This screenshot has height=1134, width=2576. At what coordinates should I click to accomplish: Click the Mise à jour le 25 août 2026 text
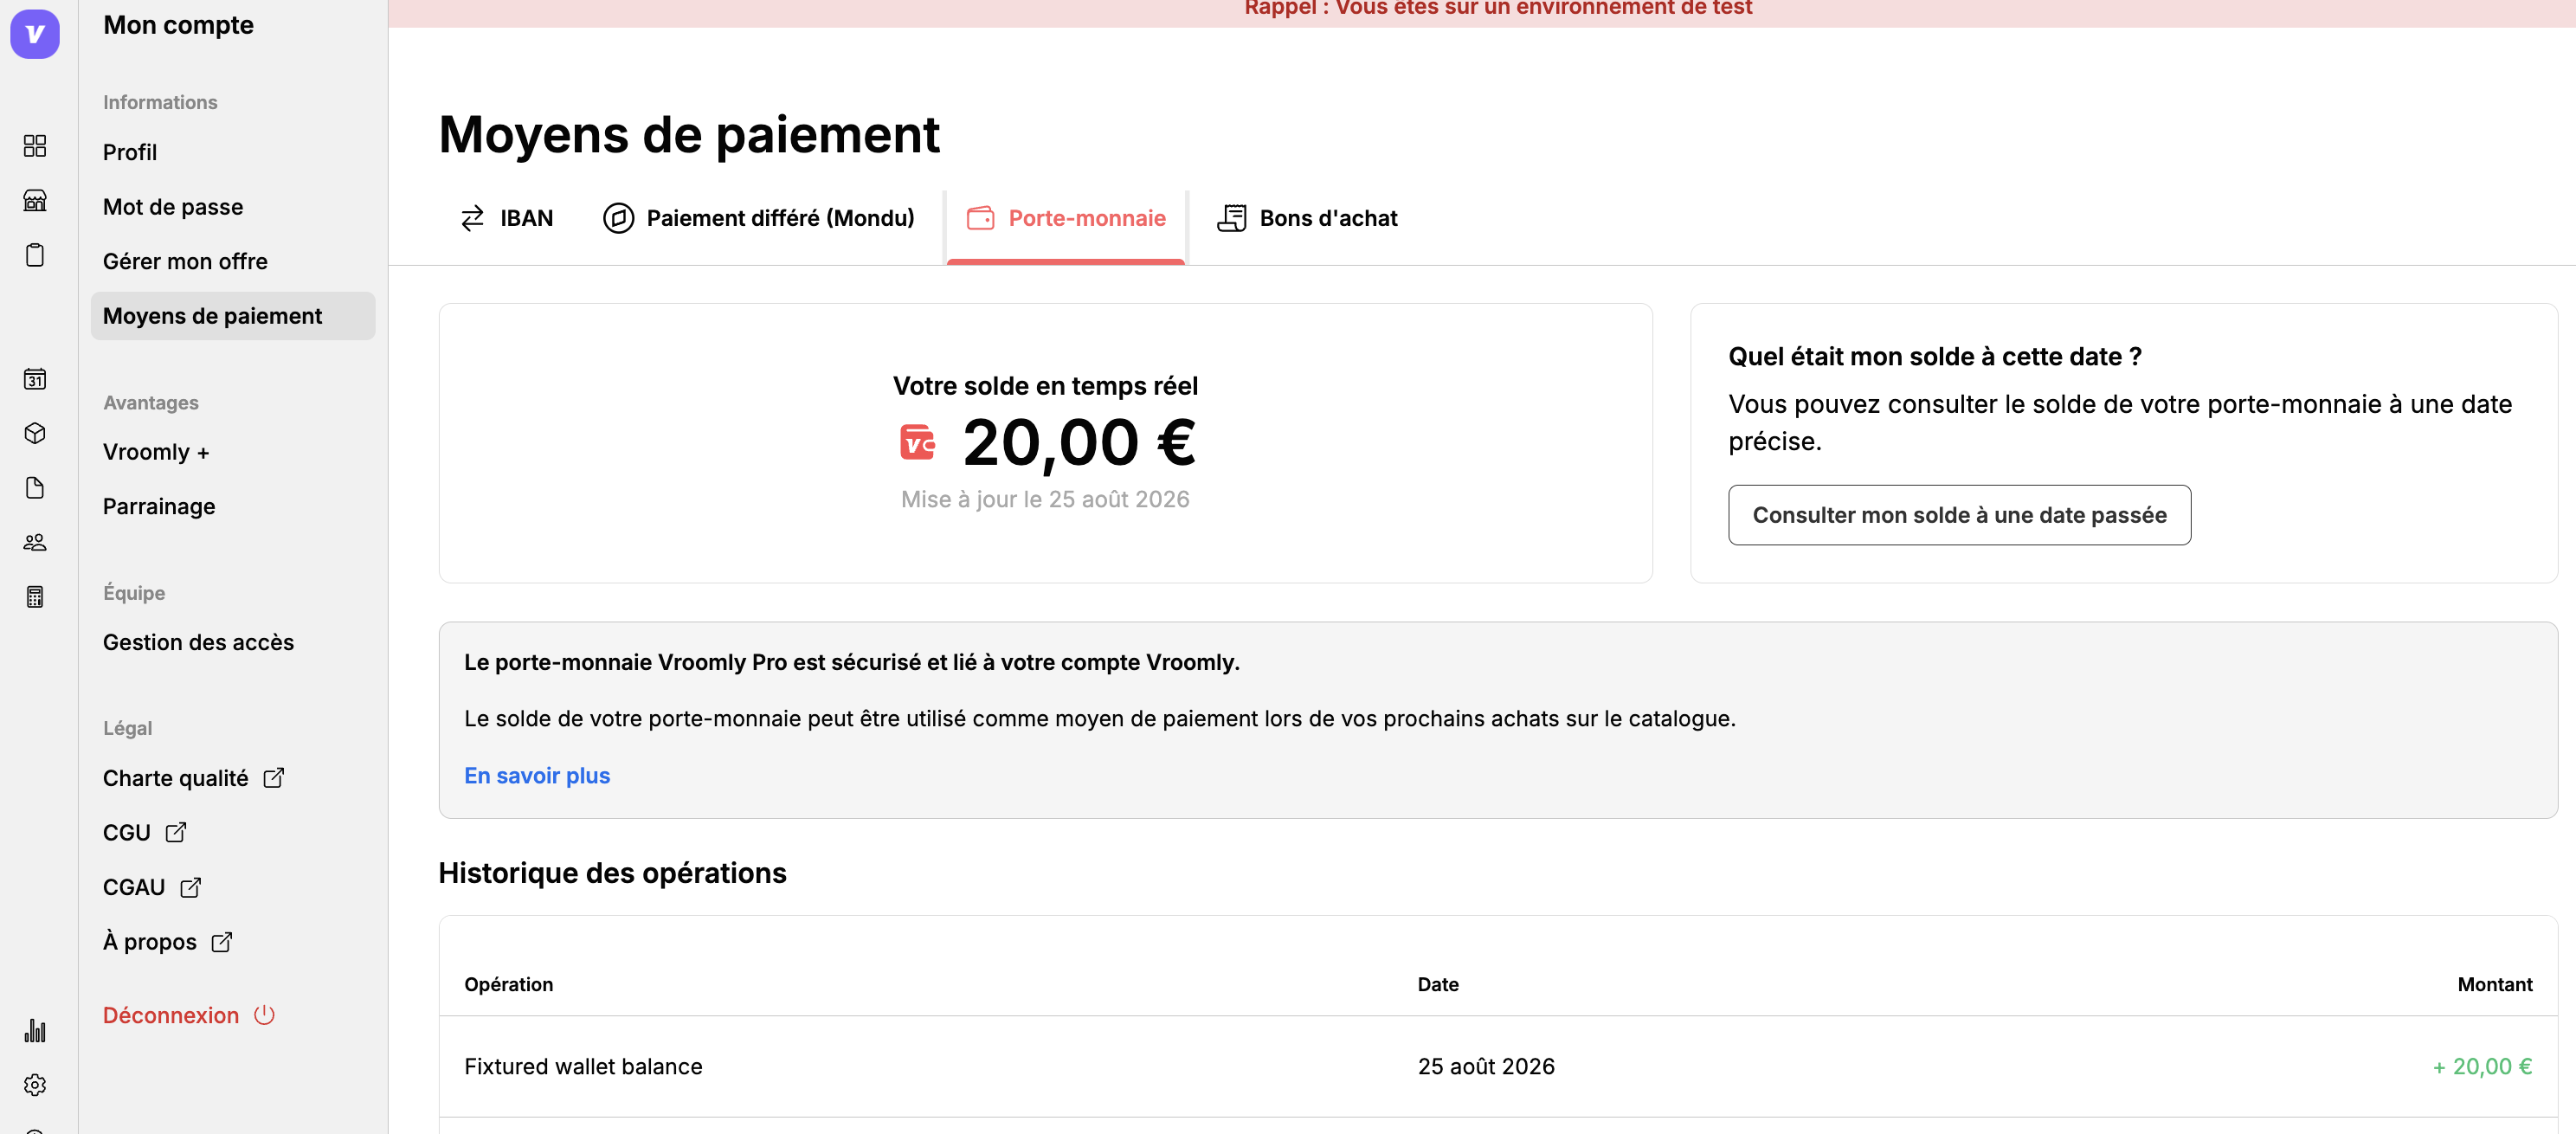(x=1045, y=499)
